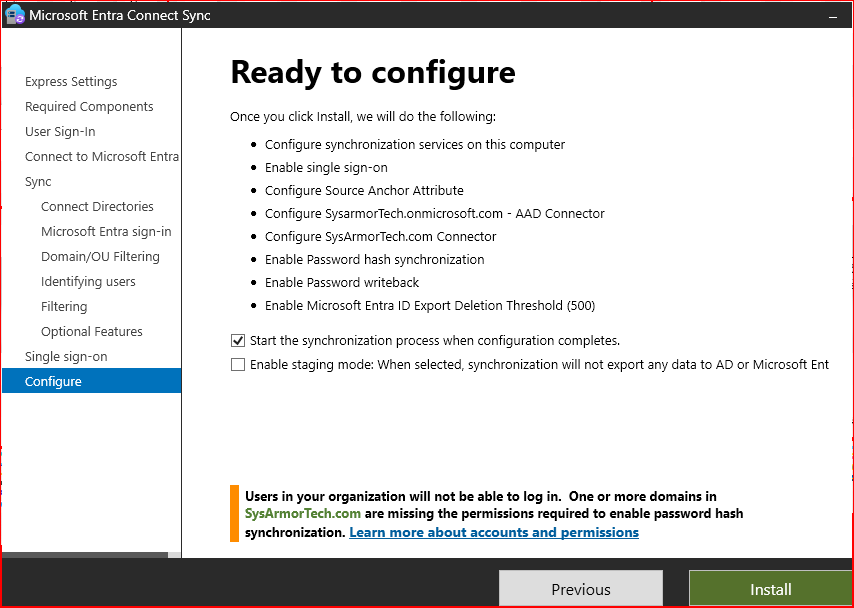Click 'Enable Password writeback' item
854x608 pixels.
click(342, 283)
